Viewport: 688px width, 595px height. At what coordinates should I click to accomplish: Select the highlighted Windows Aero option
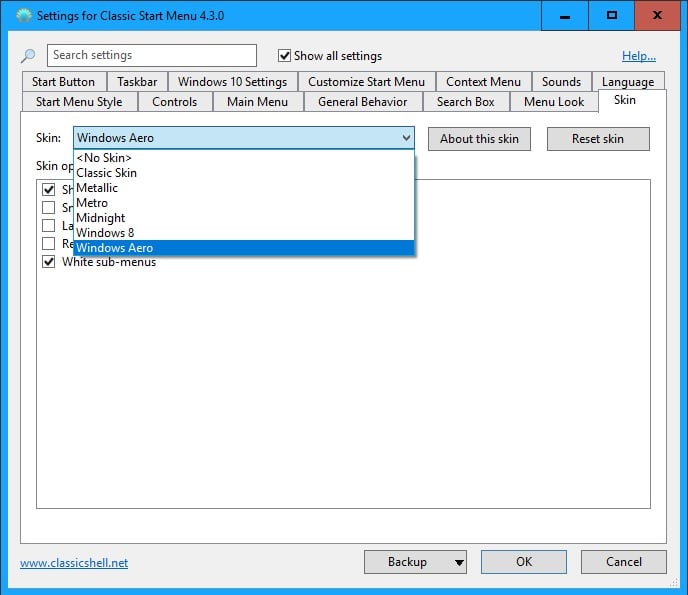coord(244,248)
